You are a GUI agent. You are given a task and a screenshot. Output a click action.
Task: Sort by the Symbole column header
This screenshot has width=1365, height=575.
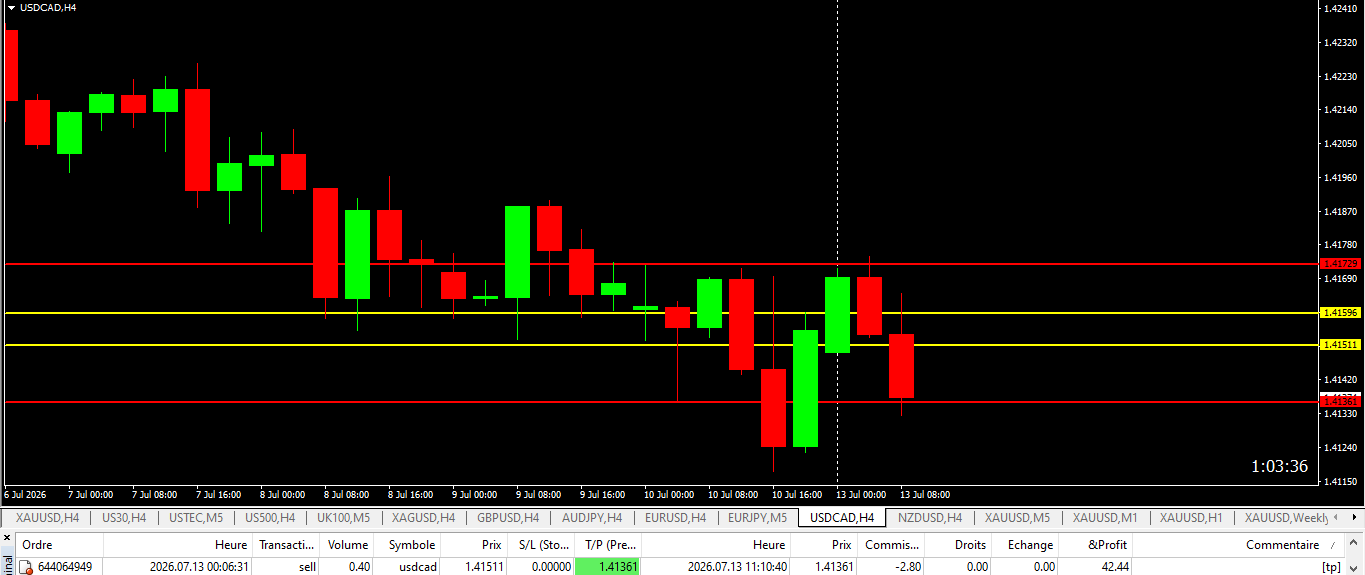pyautogui.click(x=408, y=545)
